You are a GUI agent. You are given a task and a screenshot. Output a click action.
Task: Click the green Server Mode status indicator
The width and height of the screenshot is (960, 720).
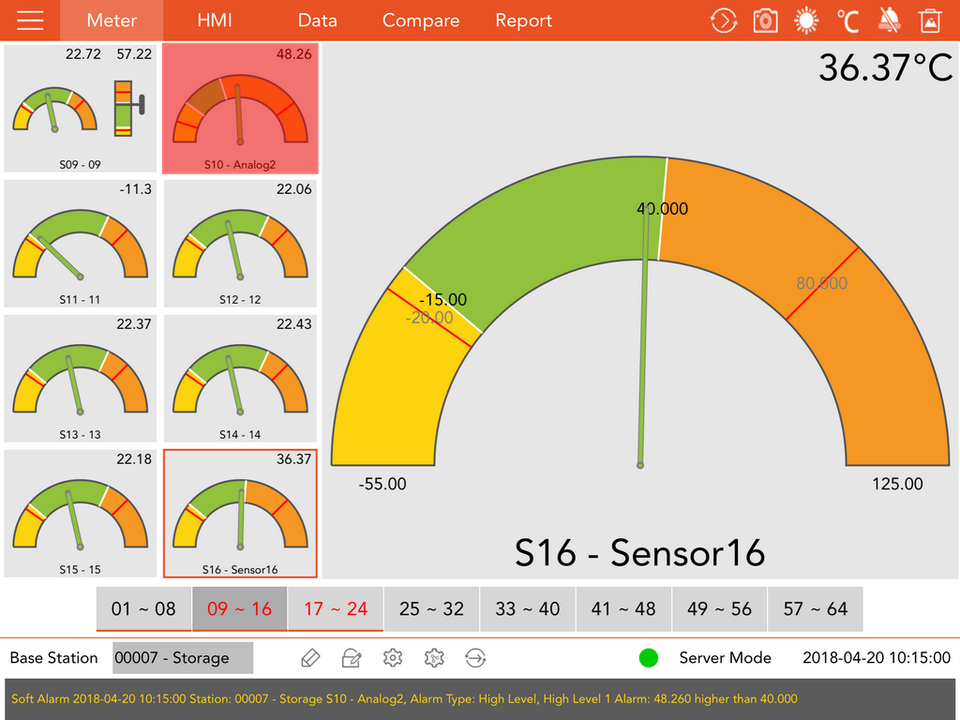[648, 658]
